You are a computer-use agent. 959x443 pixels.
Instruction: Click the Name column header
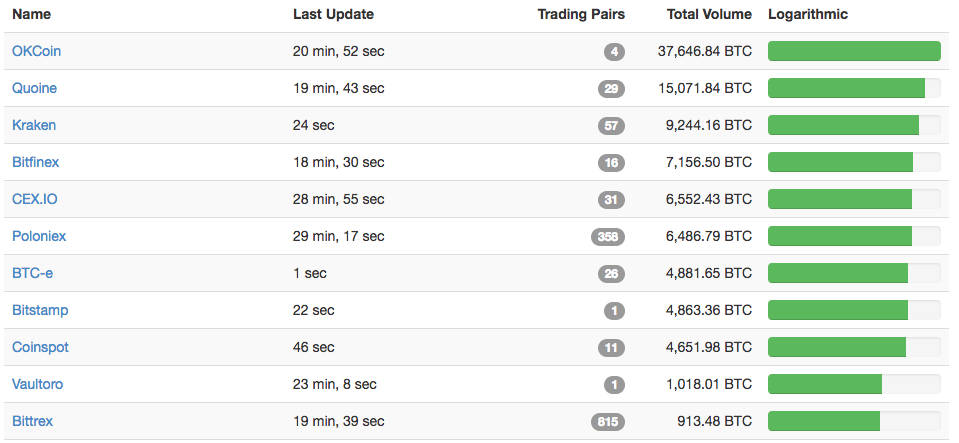(x=32, y=14)
